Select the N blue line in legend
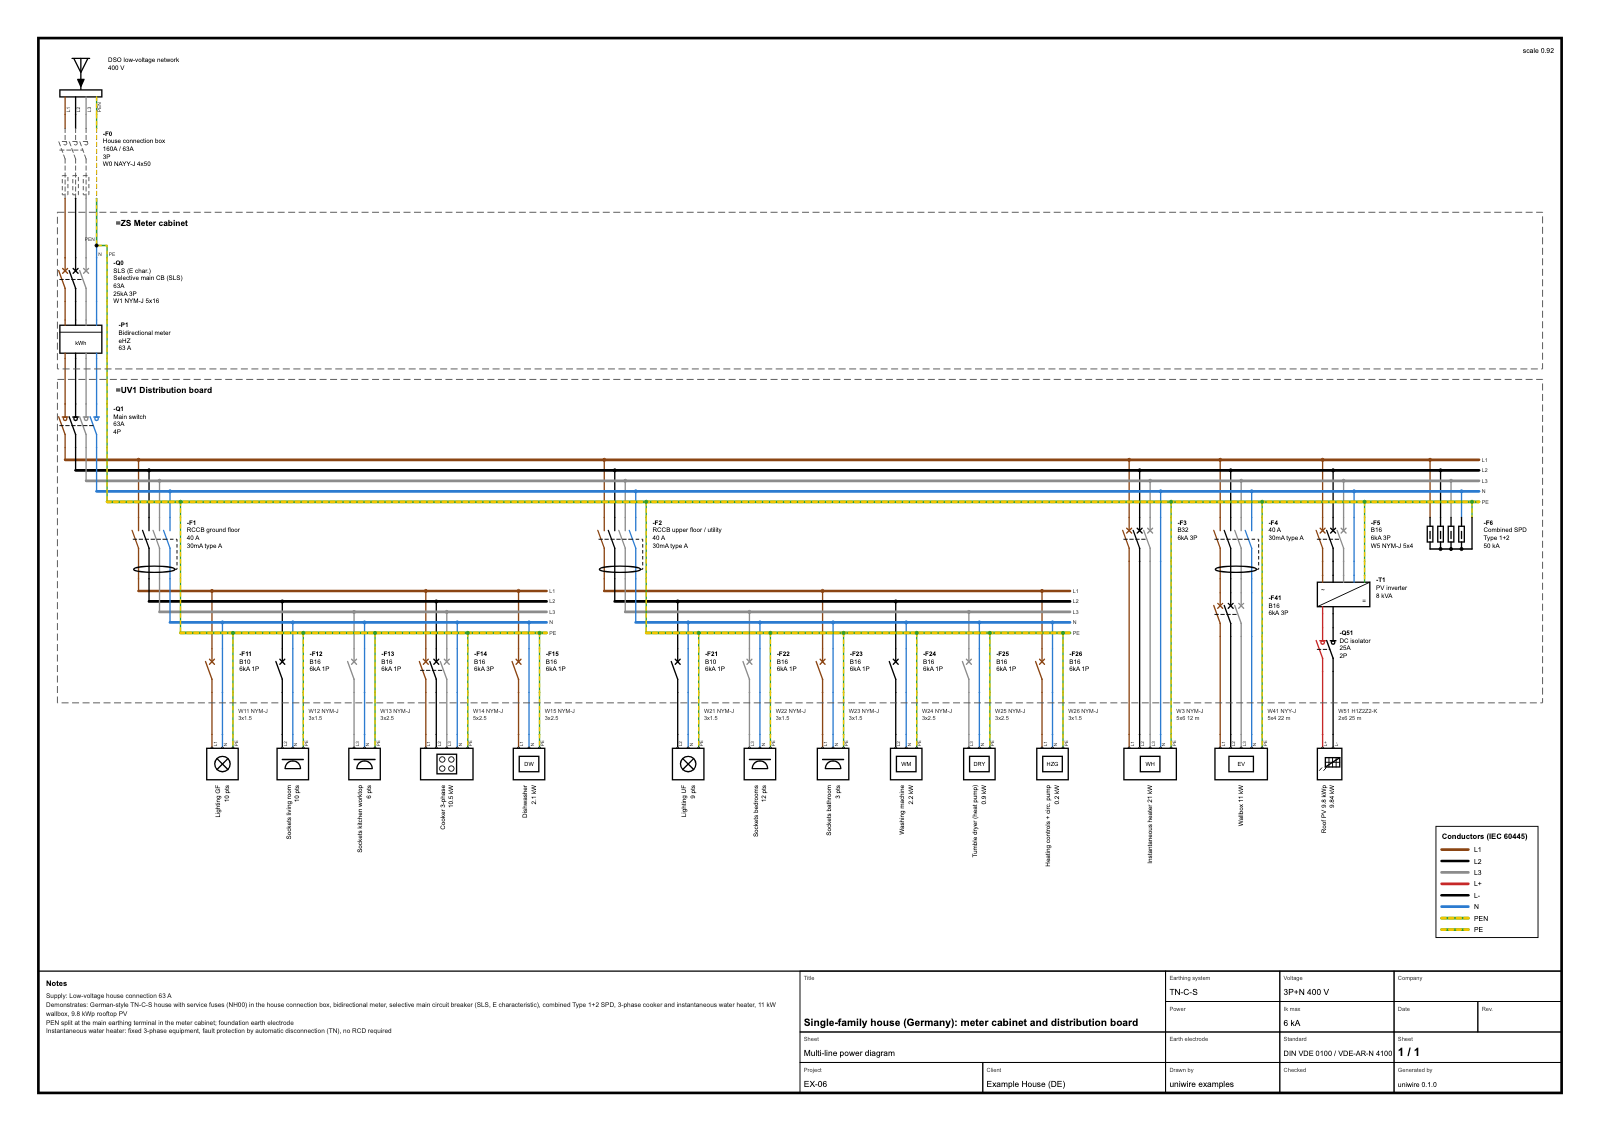The image size is (1600, 1131). [1454, 907]
